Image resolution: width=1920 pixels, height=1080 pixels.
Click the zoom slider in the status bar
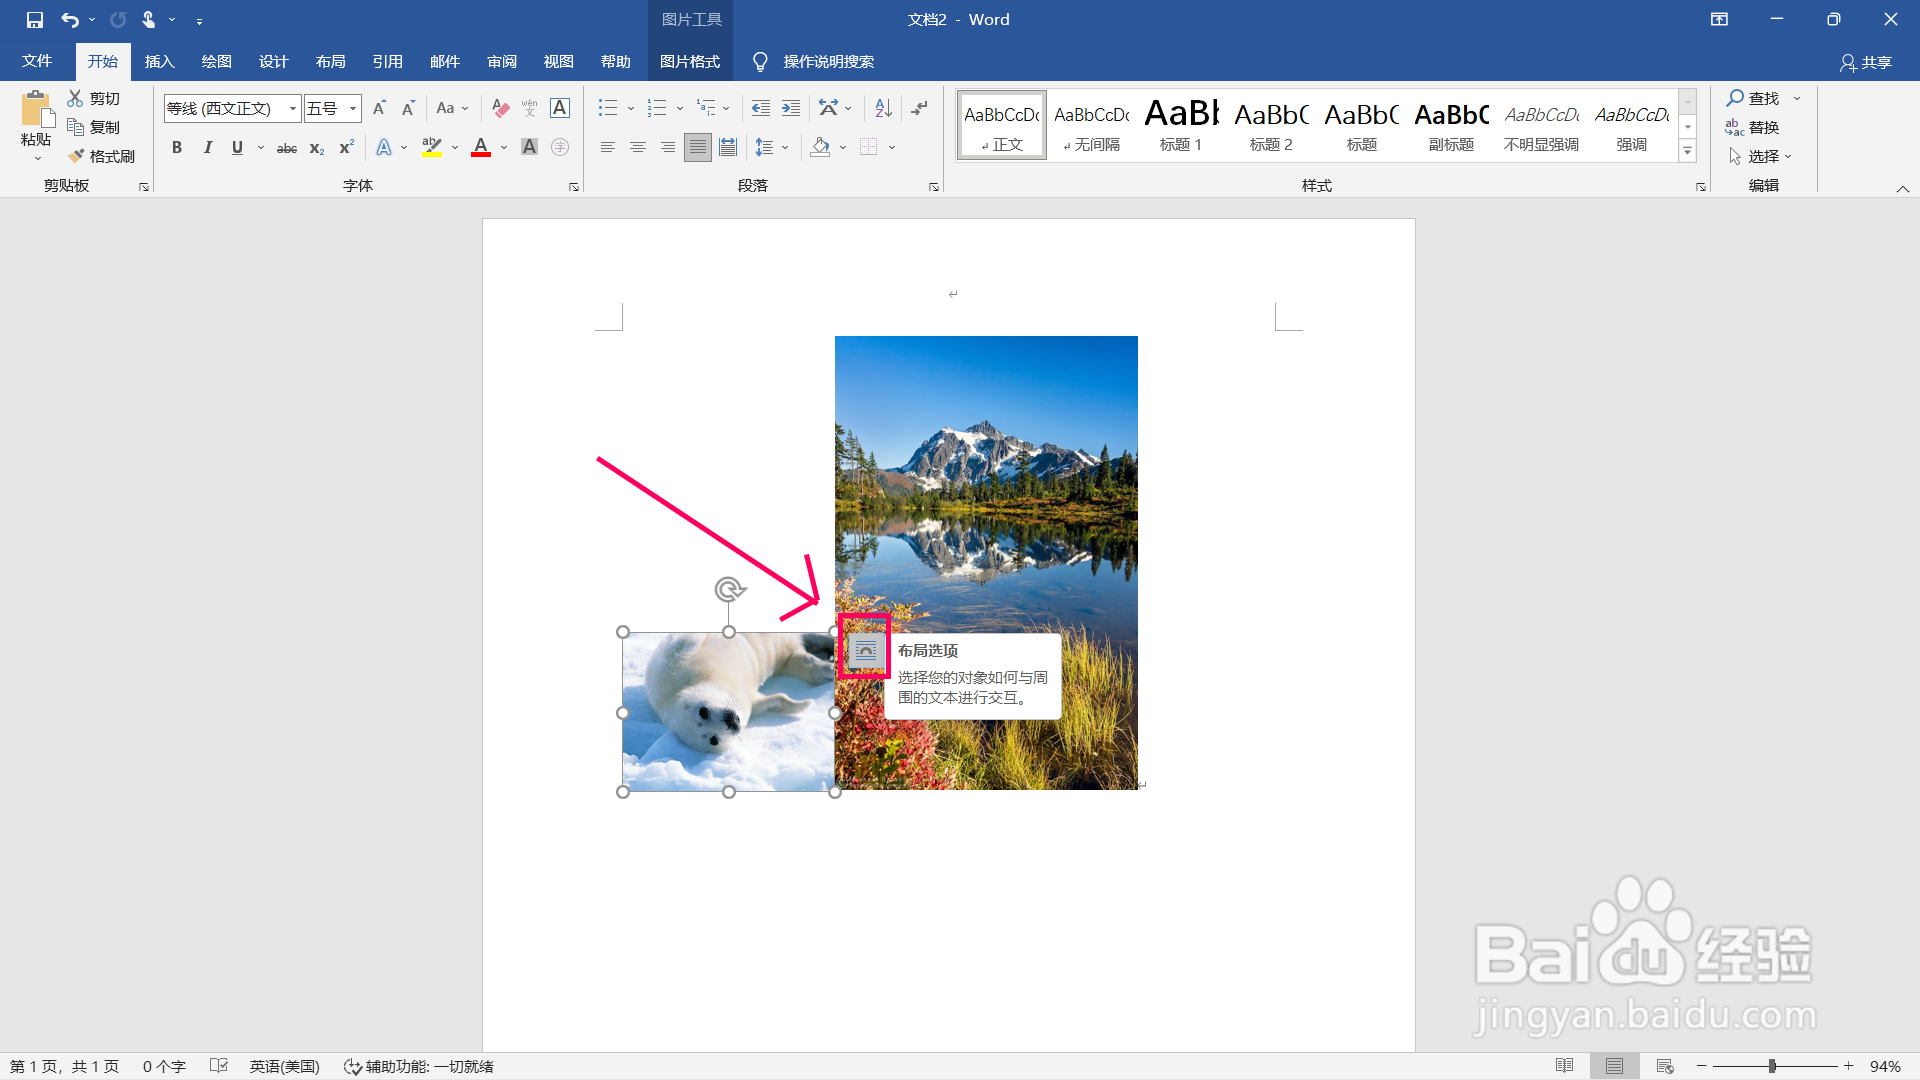[1772, 1066]
